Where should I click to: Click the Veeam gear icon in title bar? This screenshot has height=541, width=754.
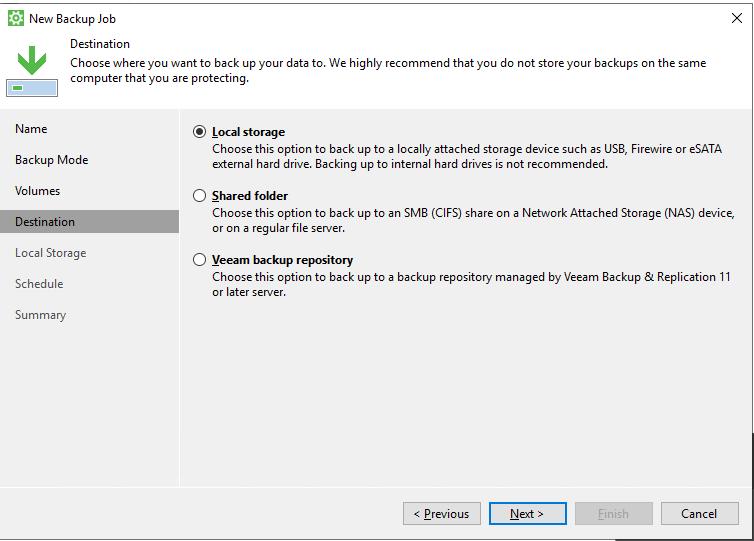pos(16,18)
